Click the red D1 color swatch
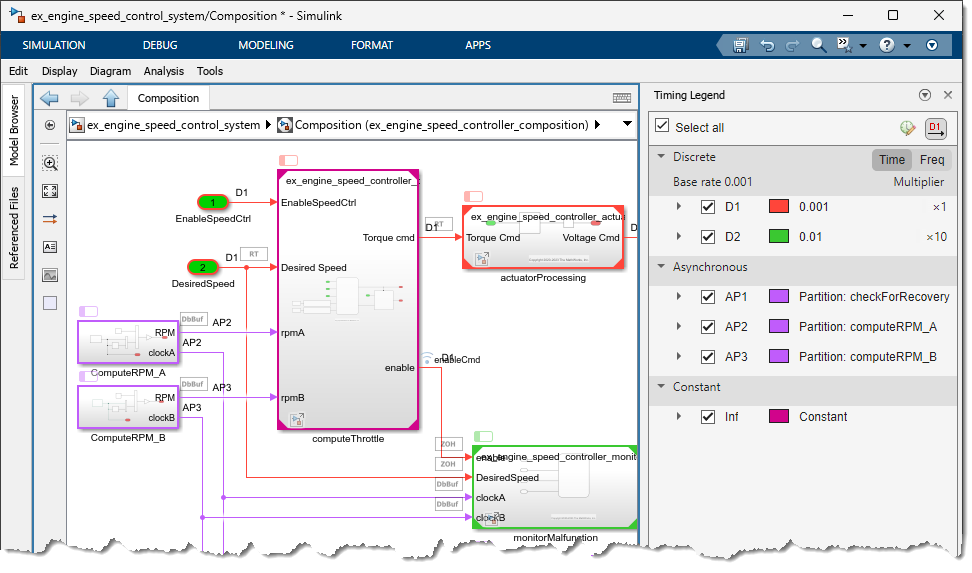The height and width of the screenshot is (573, 972). tap(779, 207)
